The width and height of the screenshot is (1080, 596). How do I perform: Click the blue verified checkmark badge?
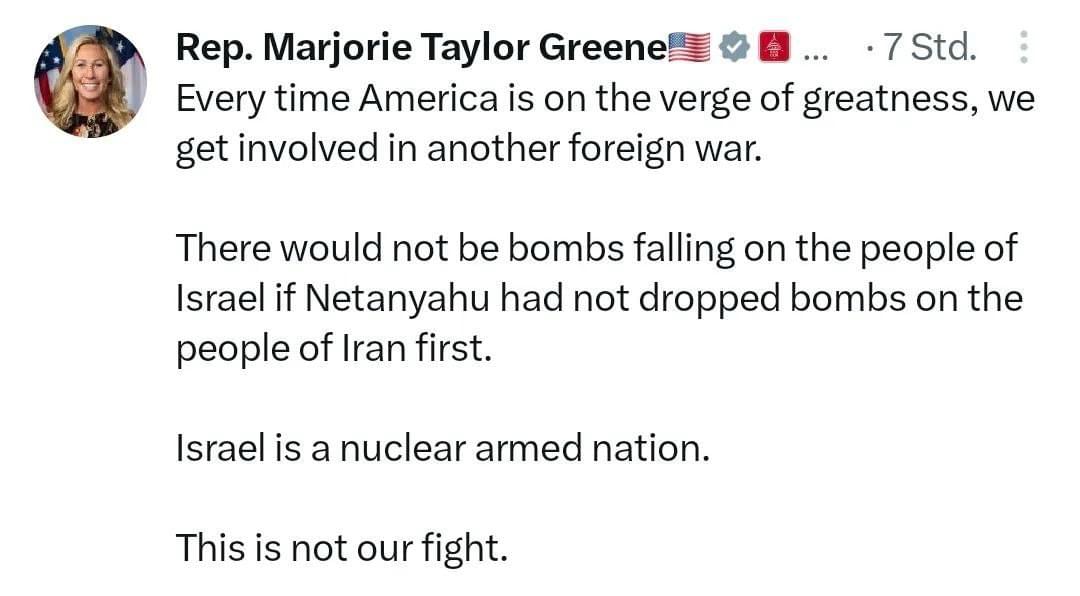point(734,47)
